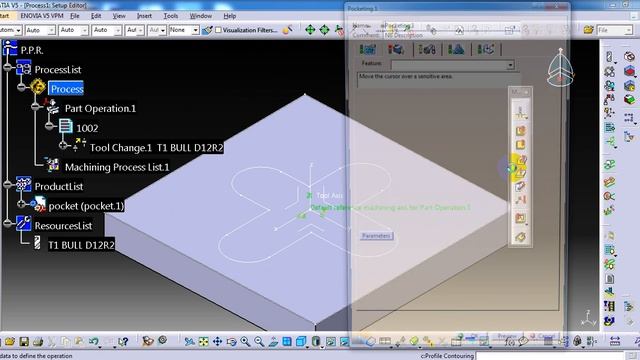
Task: Open the Strategy tab icon in Pocketing dialog
Action: pyautogui.click(x=367, y=50)
